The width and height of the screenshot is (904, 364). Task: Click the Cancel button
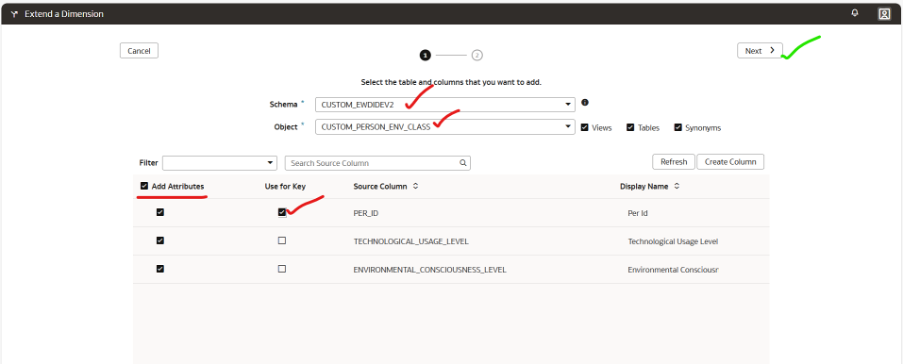tap(139, 51)
